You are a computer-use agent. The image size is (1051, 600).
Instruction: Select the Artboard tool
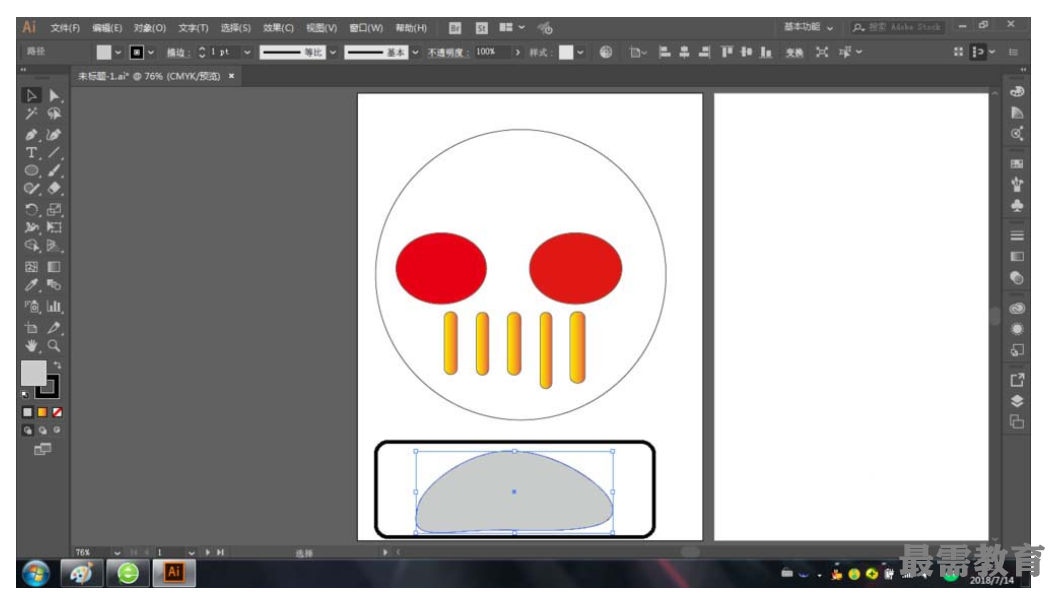pyautogui.click(x=31, y=328)
